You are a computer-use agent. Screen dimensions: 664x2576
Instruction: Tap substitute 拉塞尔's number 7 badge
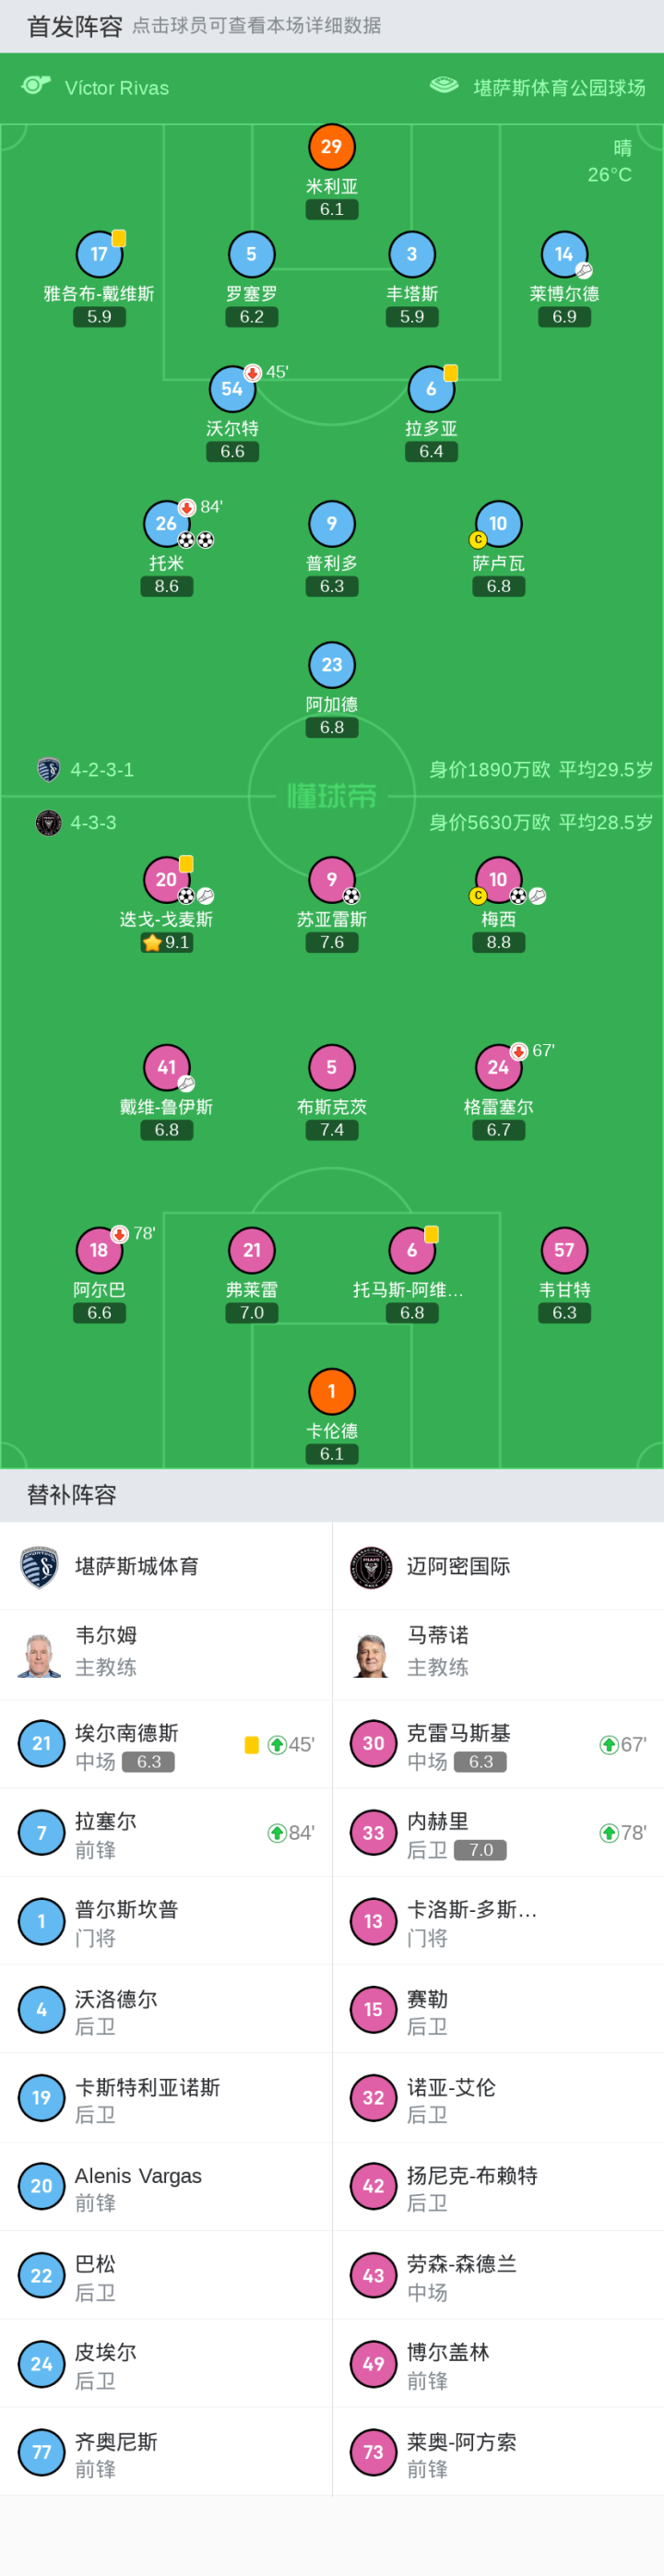point(41,1833)
